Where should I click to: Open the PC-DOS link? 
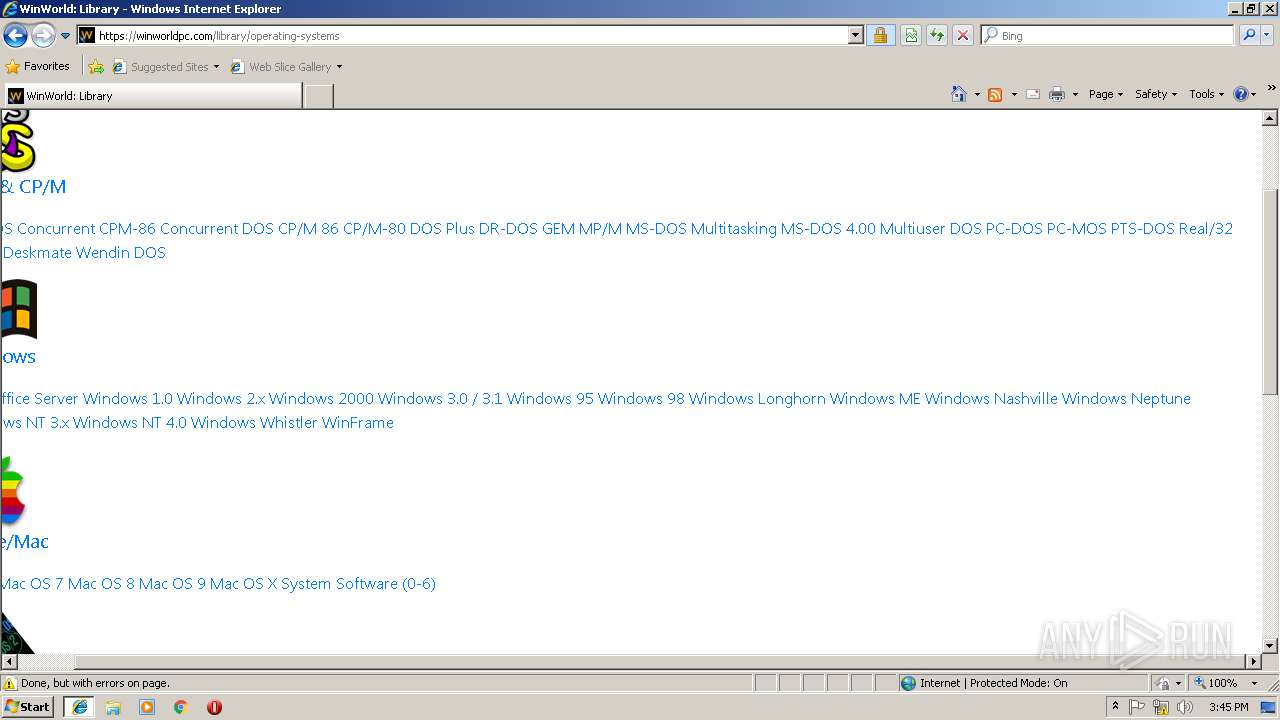pyautogui.click(x=1014, y=228)
